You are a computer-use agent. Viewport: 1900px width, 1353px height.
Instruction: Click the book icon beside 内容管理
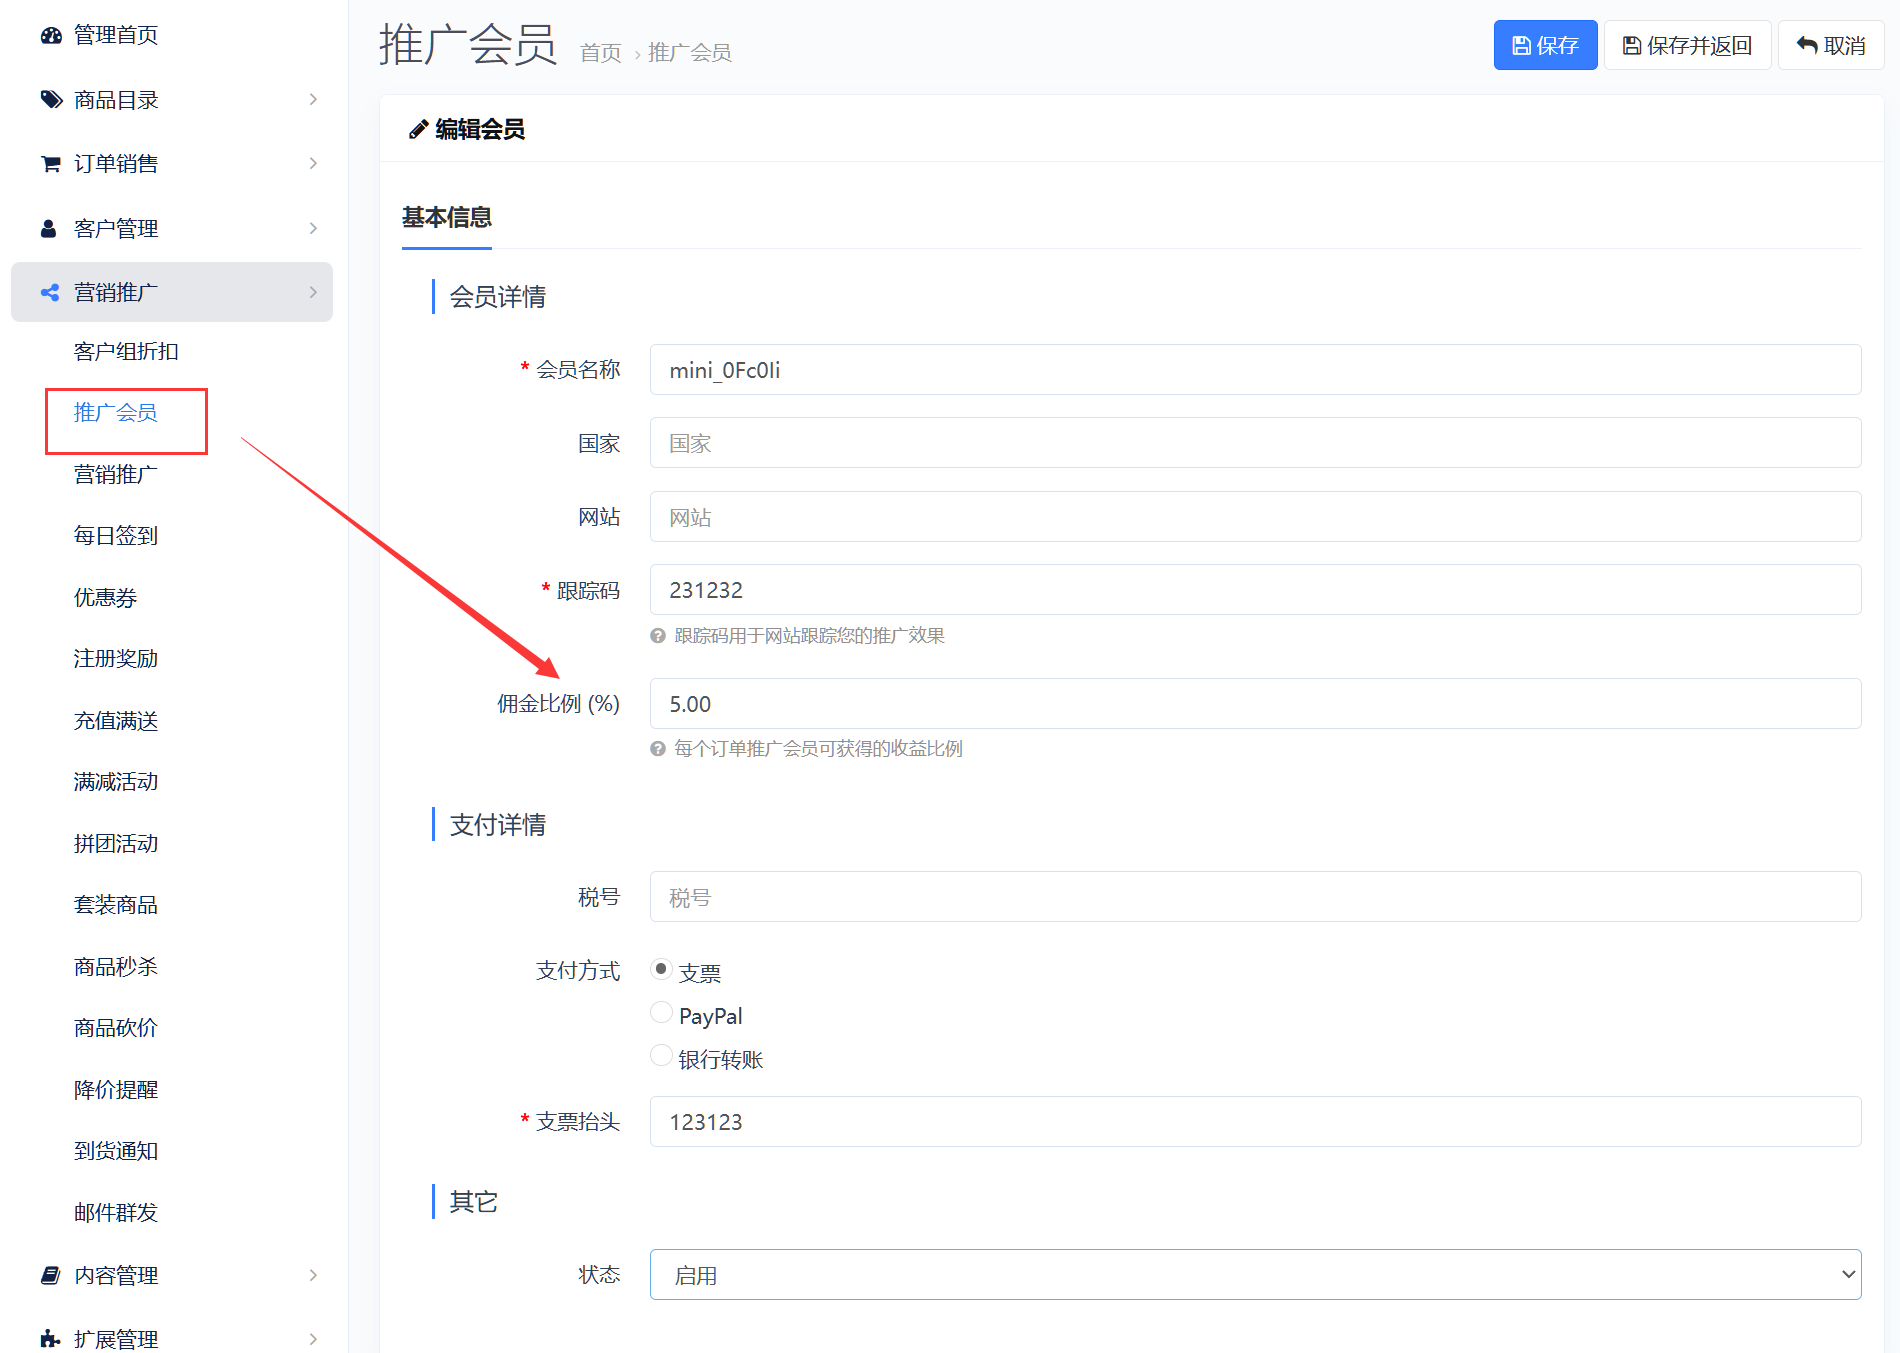coord(50,1276)
